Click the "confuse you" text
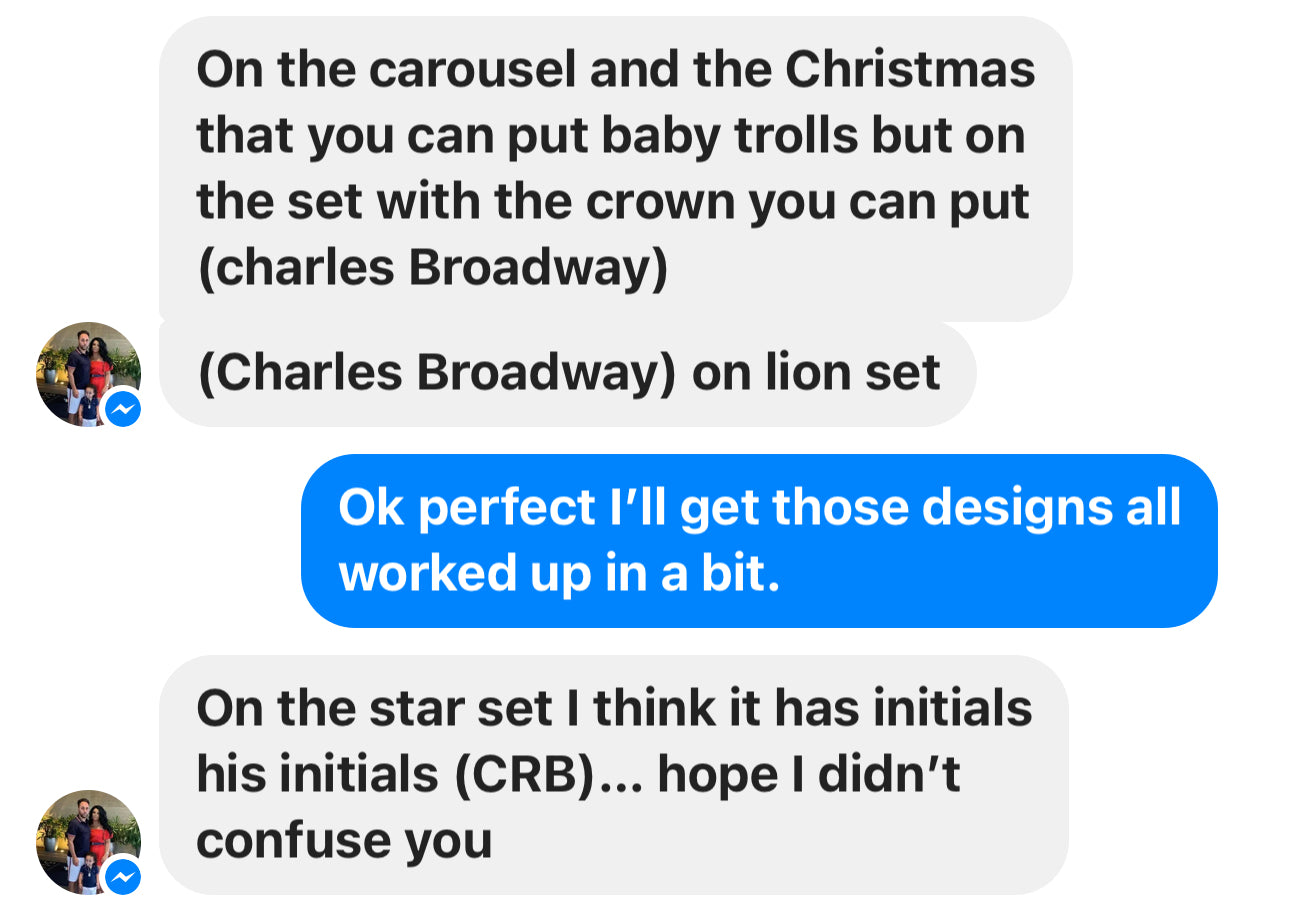Viewport: 1290px width, 916px height. [x=344, y=840]
